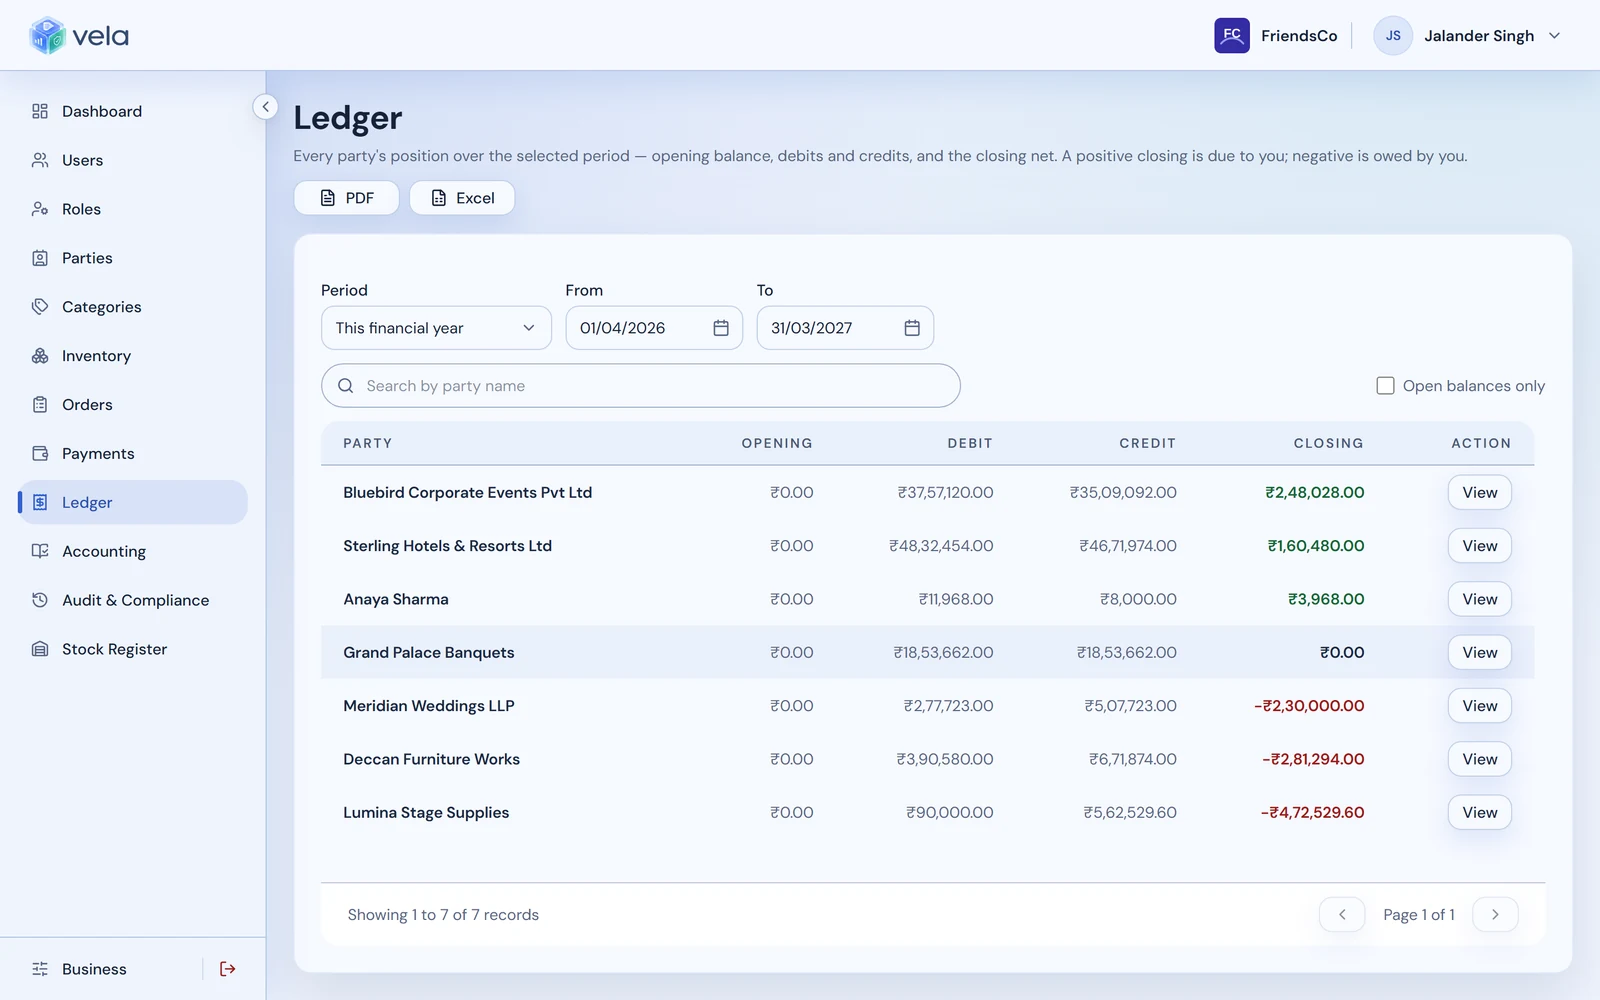
Task: View Bluebird Corporate Events Pvt Ltd ledger
Action: (x=1479, y=493)
